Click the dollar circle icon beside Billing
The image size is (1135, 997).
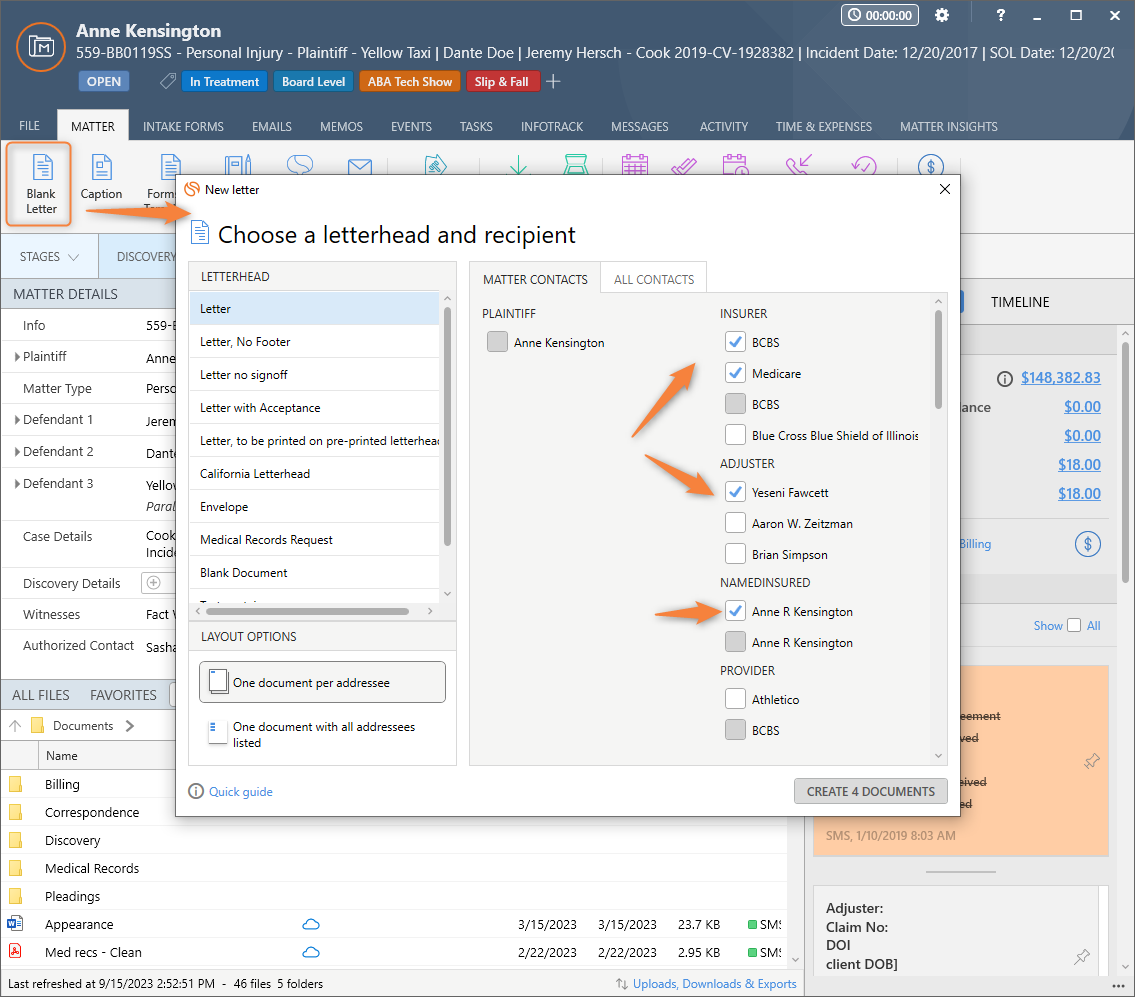point(1087,544)
